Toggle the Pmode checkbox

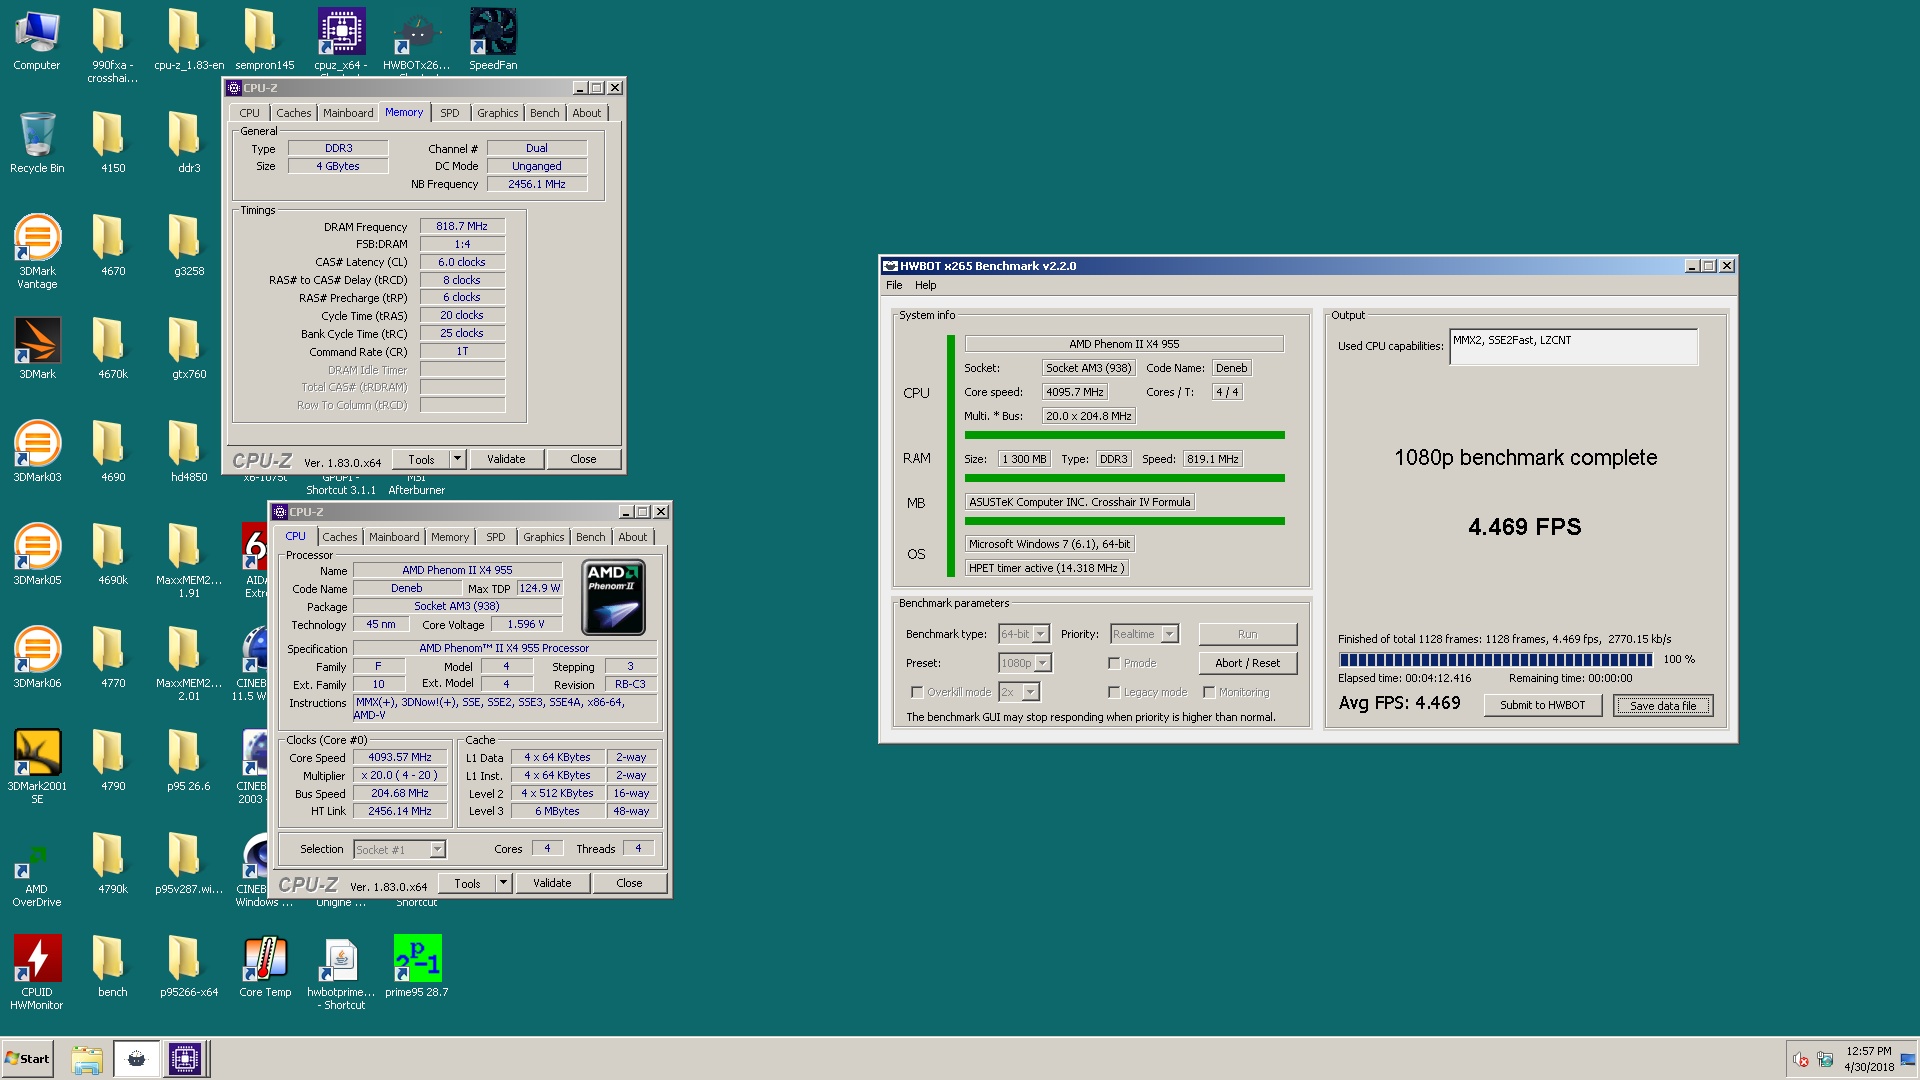click(x=1113, y=663)
